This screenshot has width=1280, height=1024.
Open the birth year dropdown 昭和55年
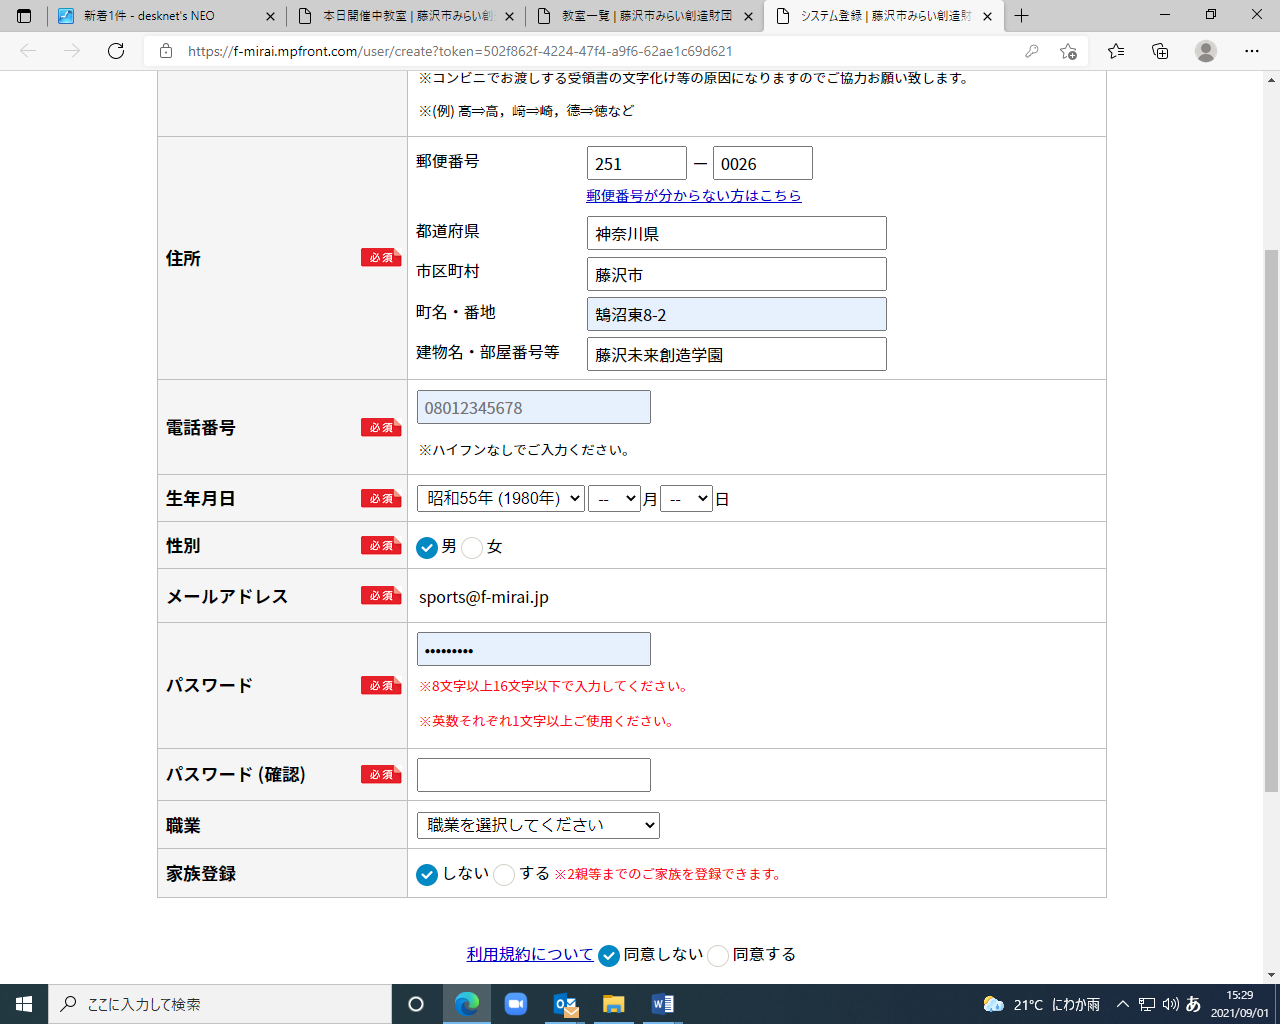point(500,498)
